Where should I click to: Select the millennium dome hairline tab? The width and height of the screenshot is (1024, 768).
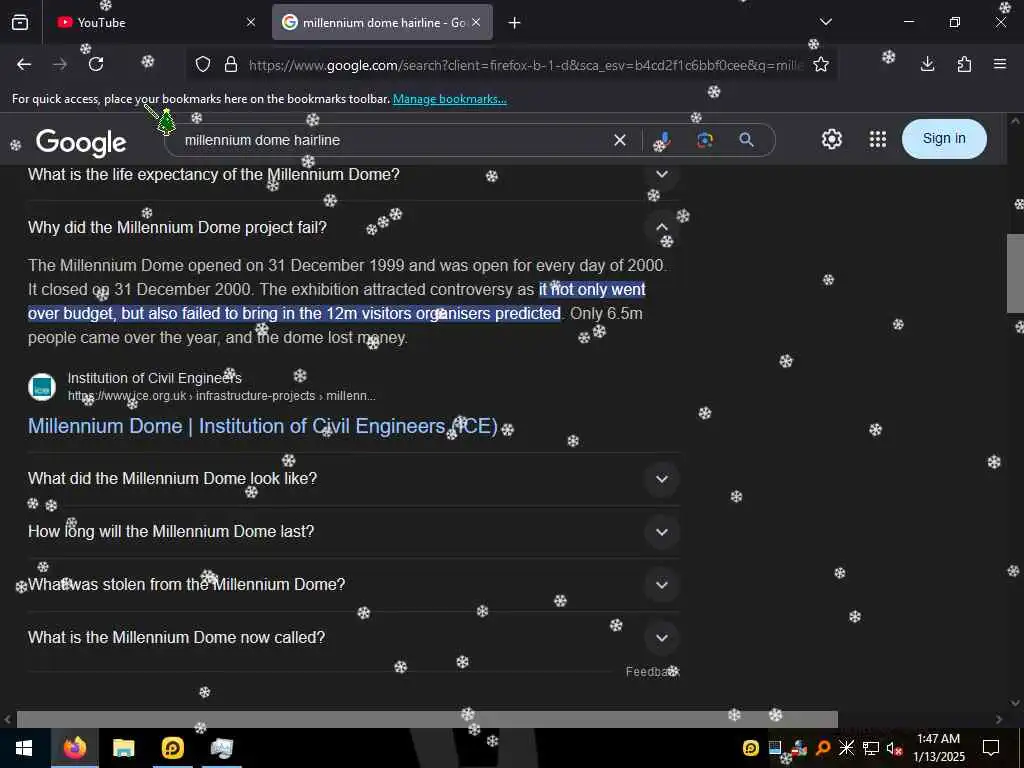pos(382,22)
